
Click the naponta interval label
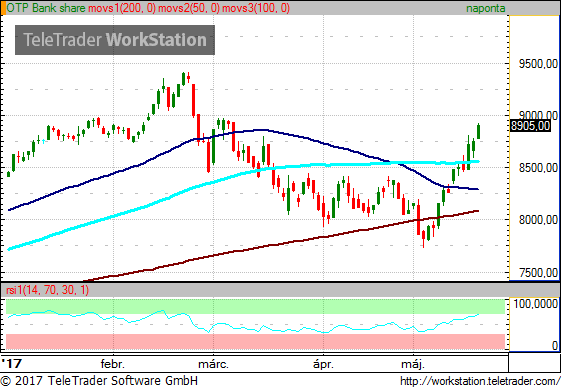(x=486, y=8)
